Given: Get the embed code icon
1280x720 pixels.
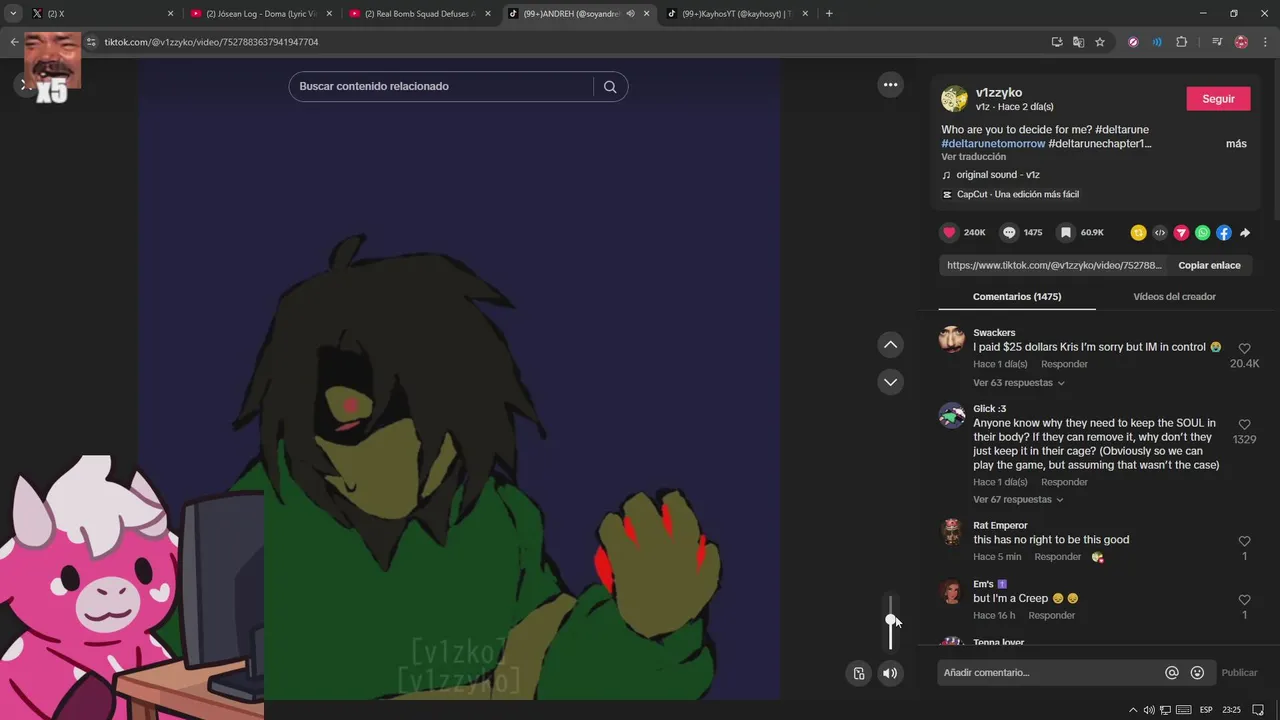Looking at the screenshot, I should click(x=1160, y=233).
